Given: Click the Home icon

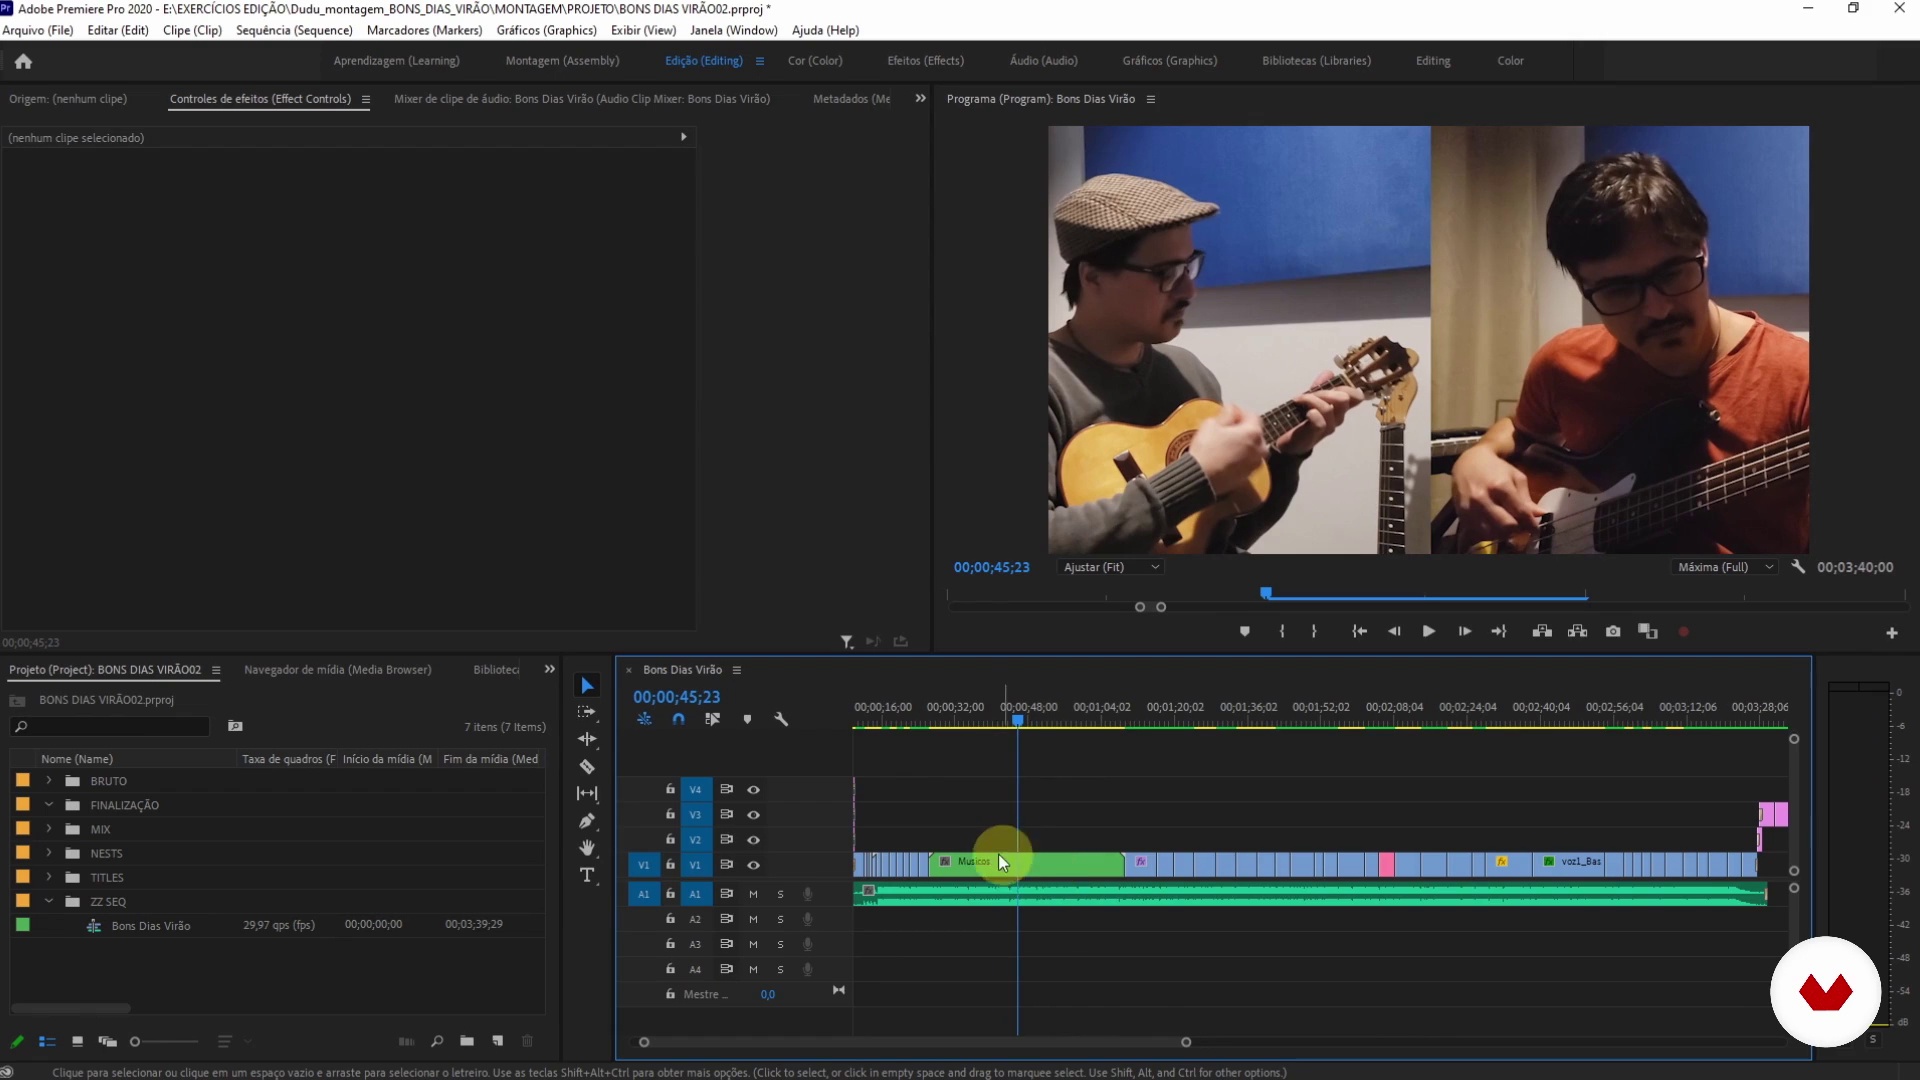Looking at the screenshot, I should coord(23,61).
